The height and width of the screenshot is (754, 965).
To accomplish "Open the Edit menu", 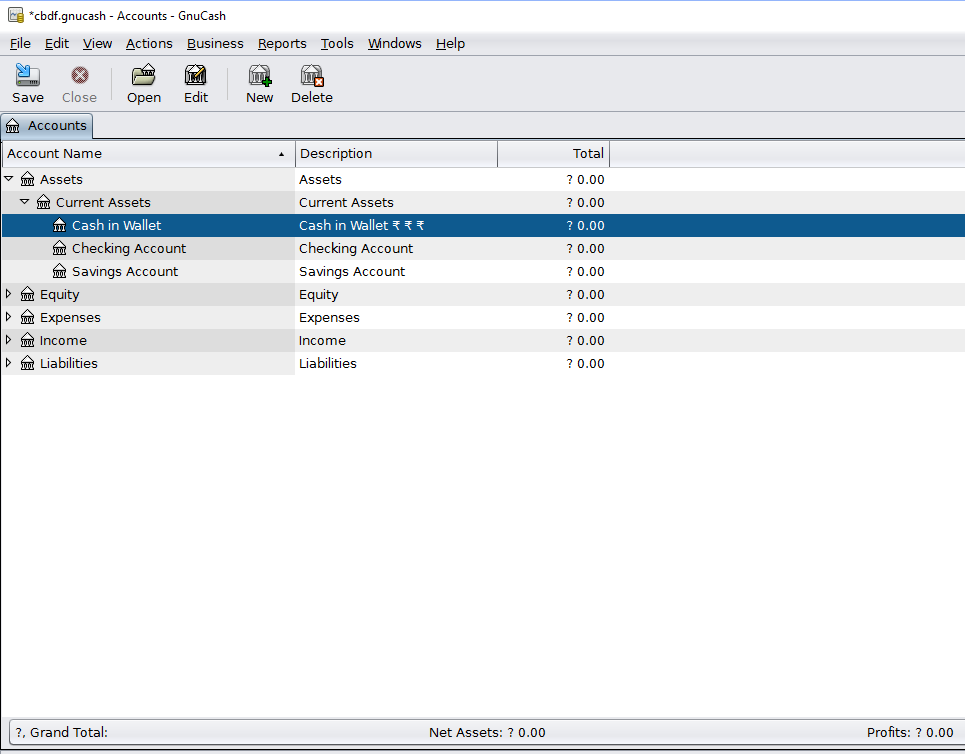I will click(57, 44).
